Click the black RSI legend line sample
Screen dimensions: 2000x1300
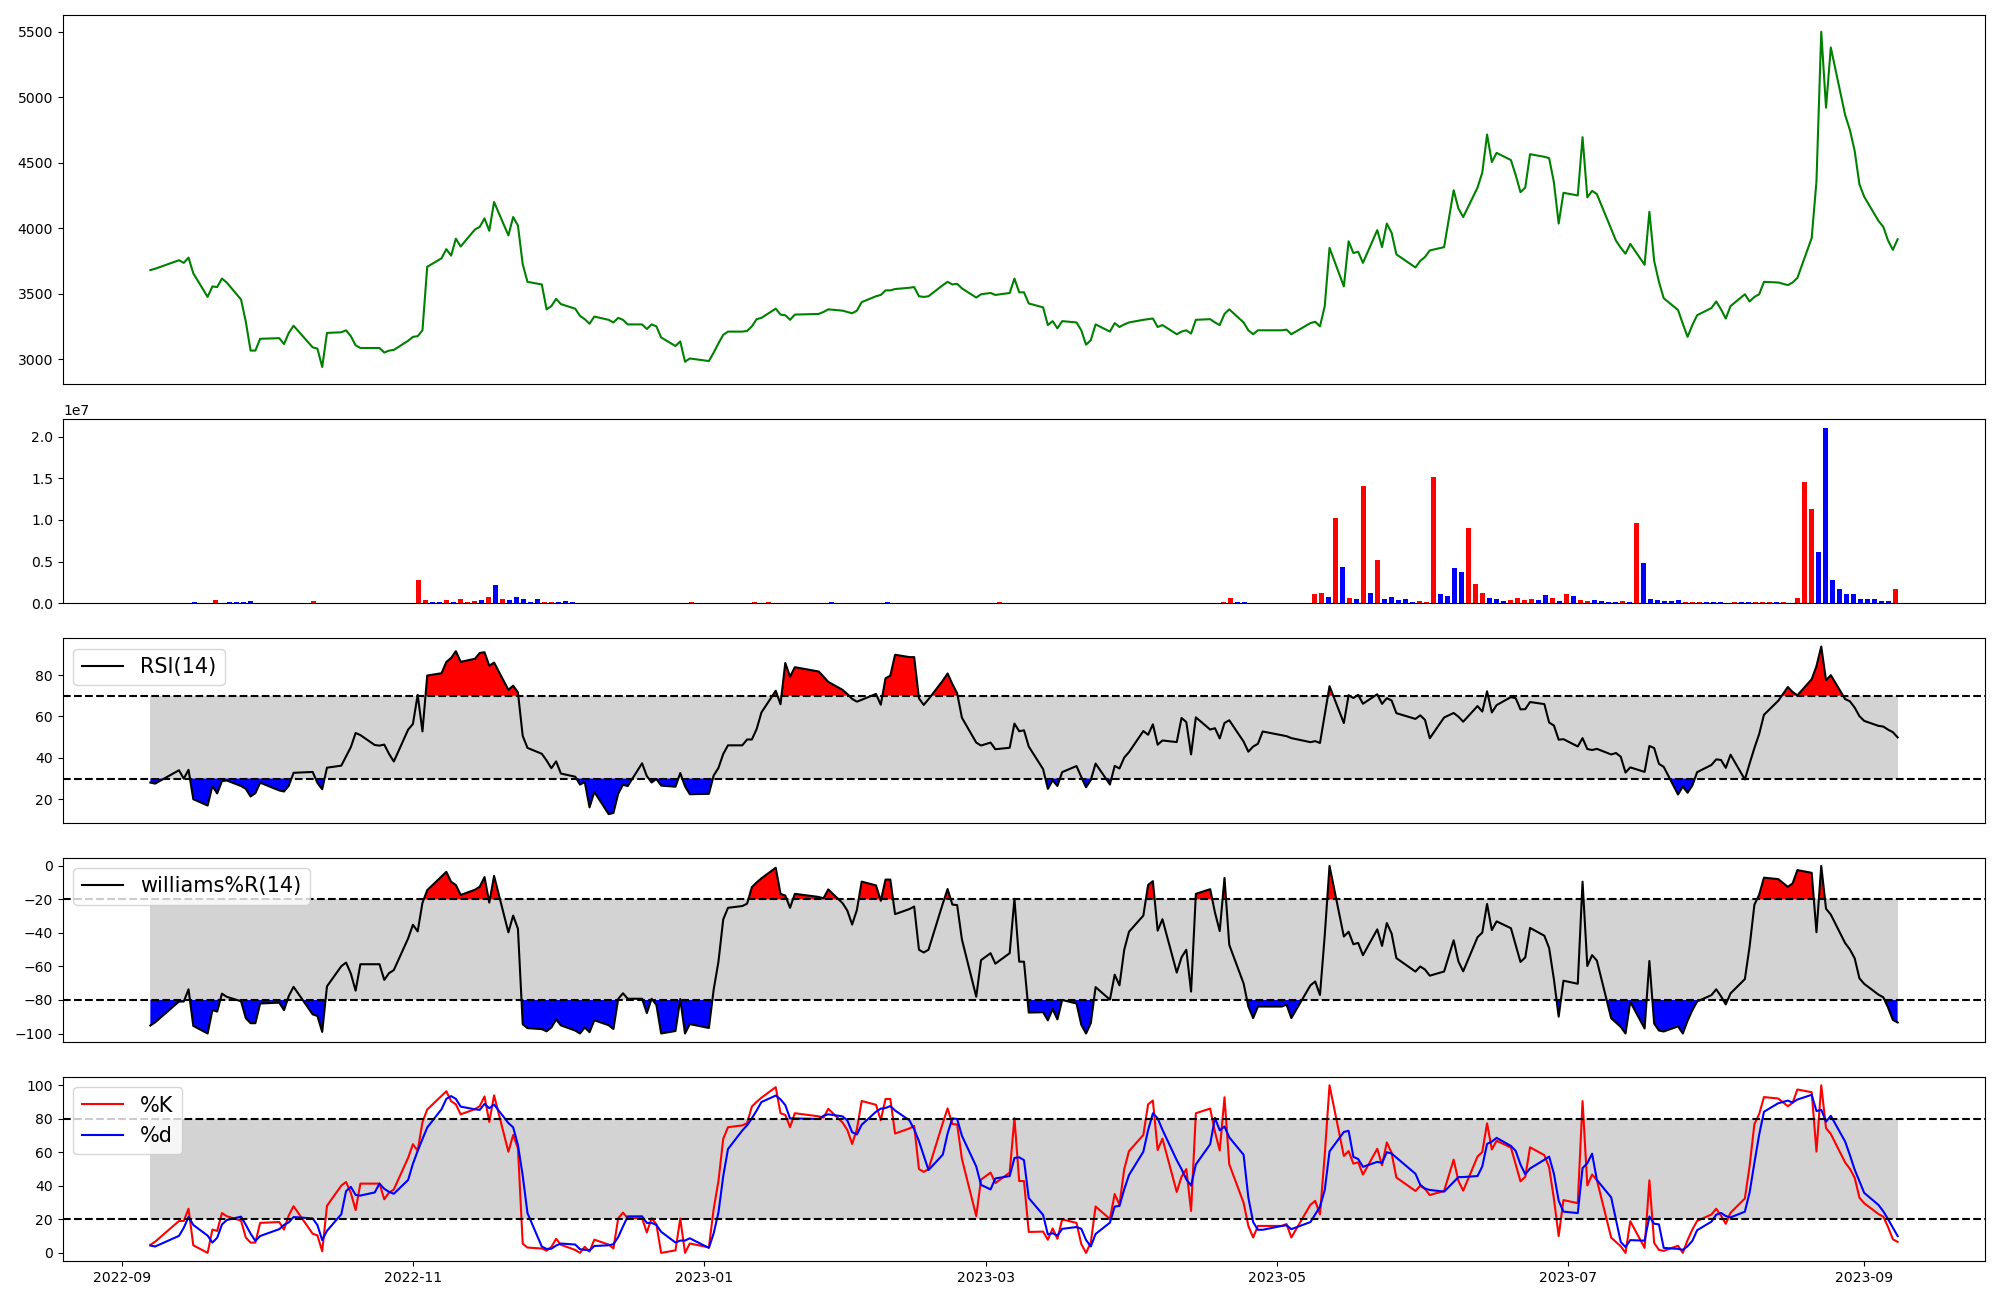click(x=103, y=666)
